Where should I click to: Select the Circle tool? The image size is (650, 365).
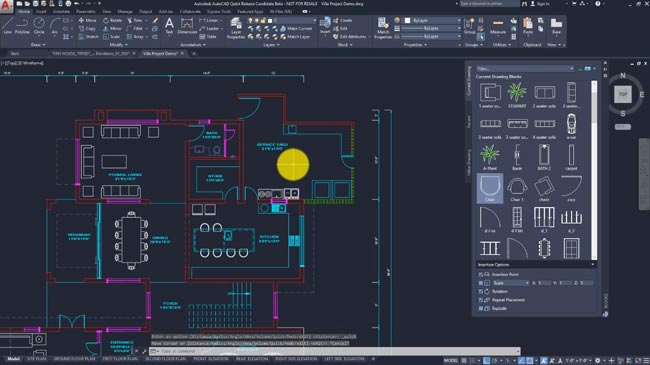(39, 26)
